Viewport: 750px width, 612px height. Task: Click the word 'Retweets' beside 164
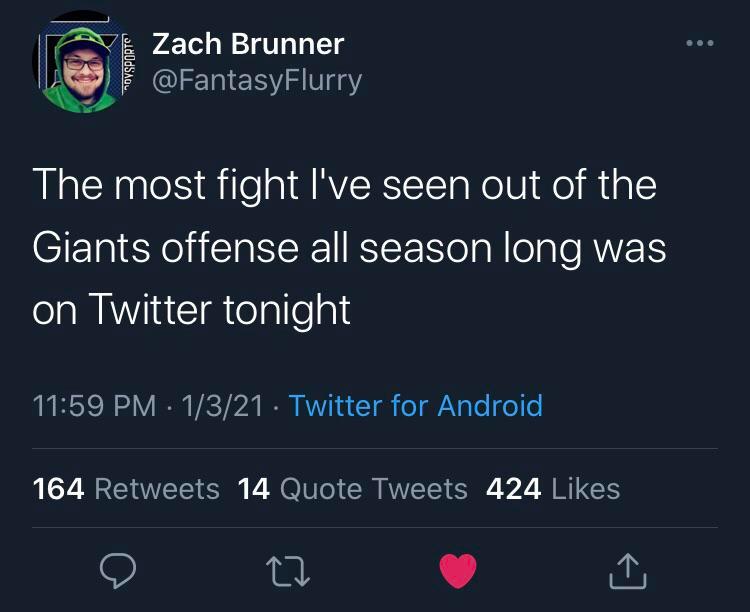point(156,488)
